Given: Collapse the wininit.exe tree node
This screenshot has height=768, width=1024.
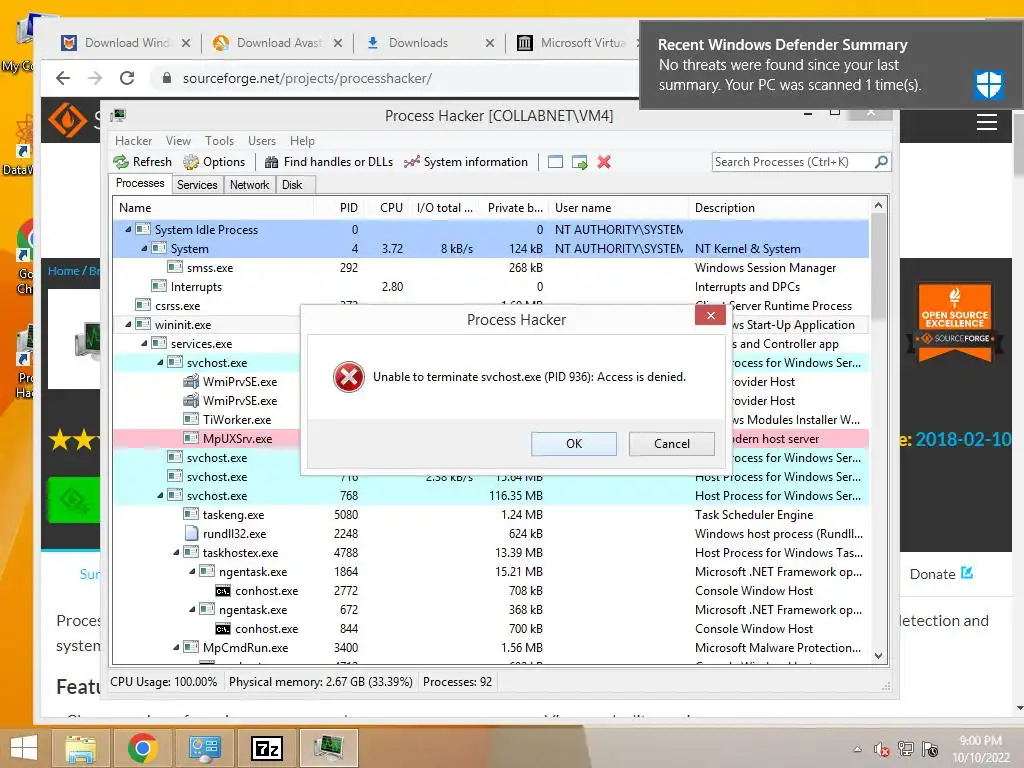Looking at the screenshot, I should pyautogui.click(x=128, y=325).
